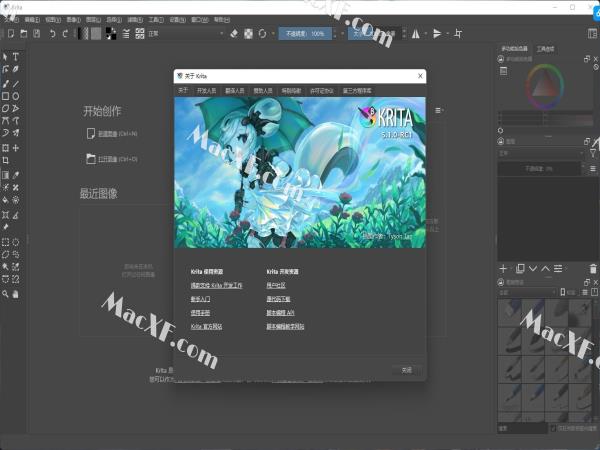Image resolution: width=600 pixels, height=450 pixels.
Task: Select the Transform tool
Action: point(5,148)
